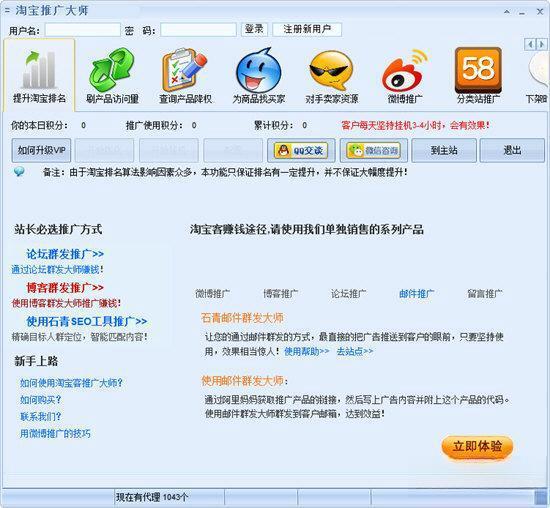Switch to the 留言推广 tab
550x508 pixels.
(x=485, y=294)
